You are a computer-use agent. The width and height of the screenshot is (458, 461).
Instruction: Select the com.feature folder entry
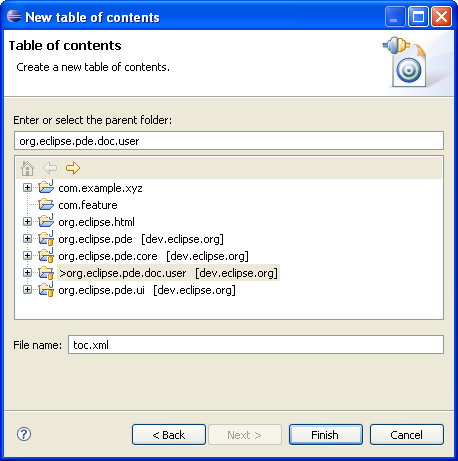pos(88,205)
